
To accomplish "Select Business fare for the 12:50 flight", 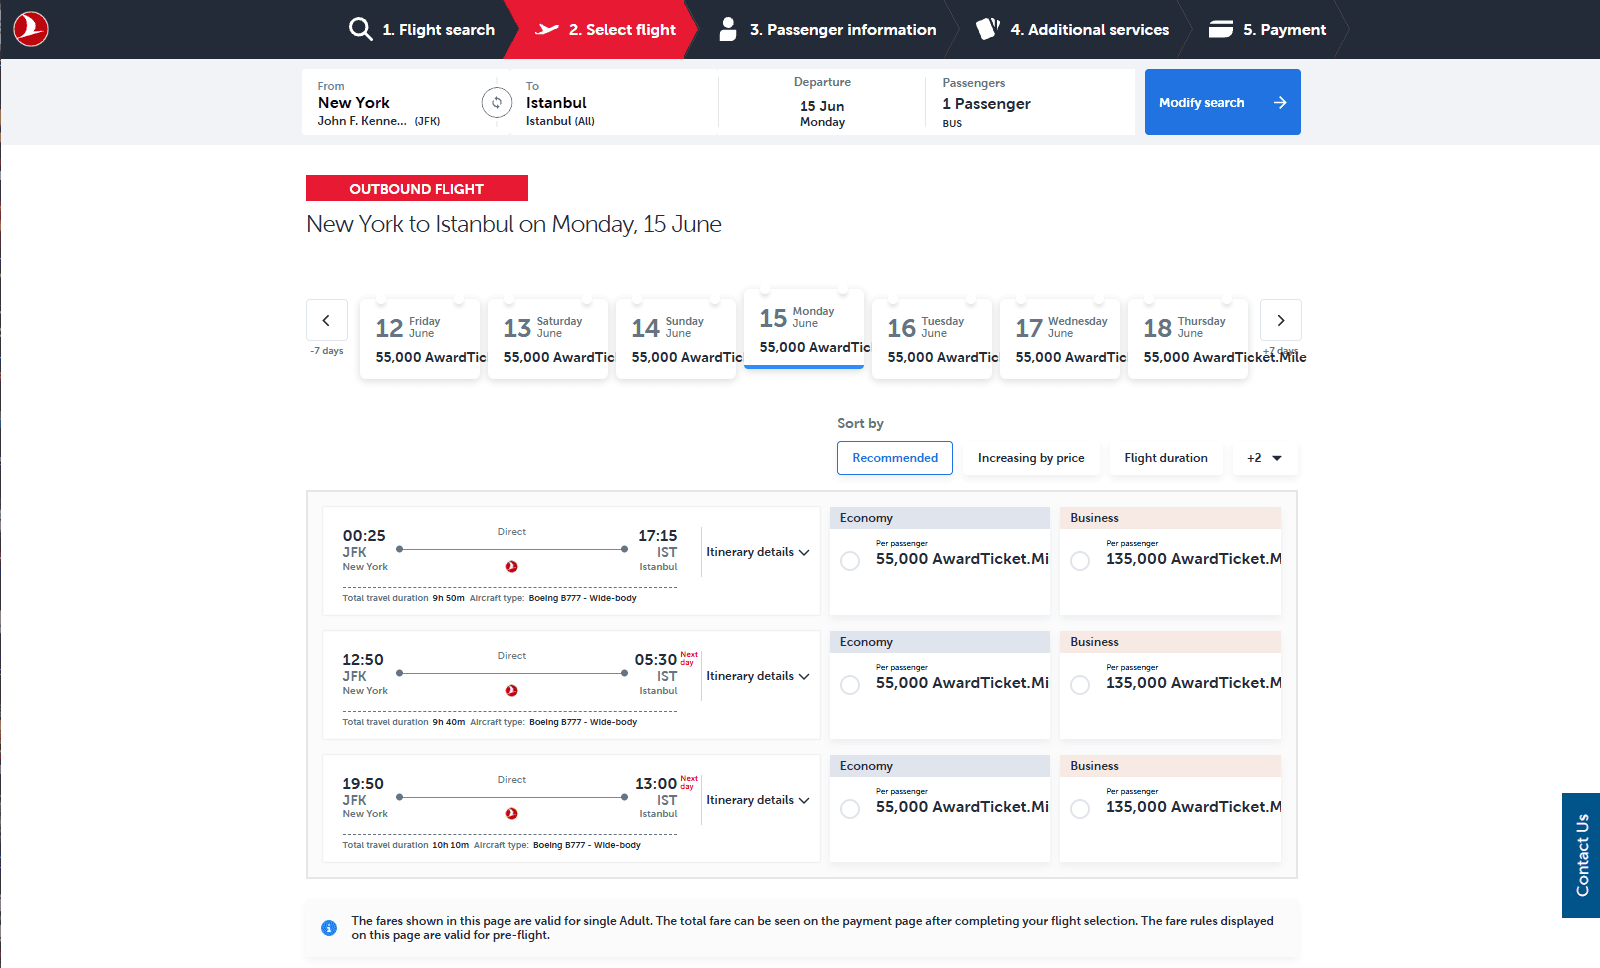I will (1079, 684).
